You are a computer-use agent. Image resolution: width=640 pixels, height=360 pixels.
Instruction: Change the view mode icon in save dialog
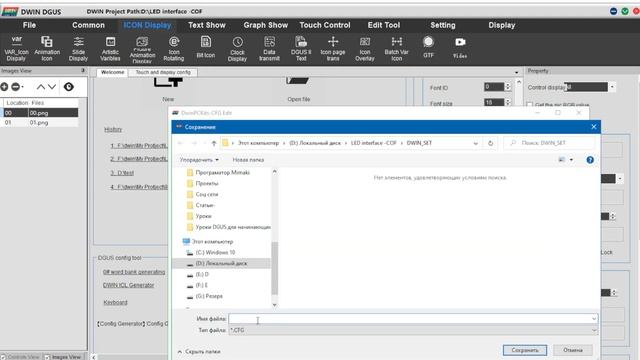(x=562, y=160)
